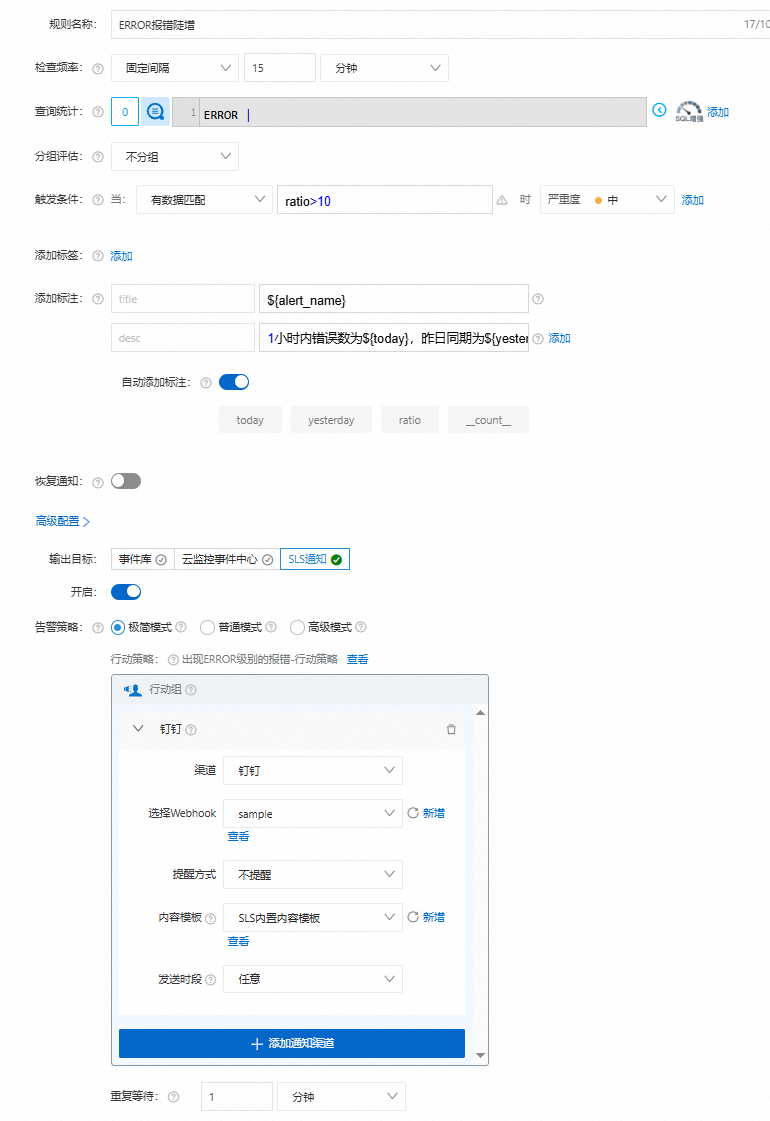770x1121 pixels.
Task: Open the SLS内置内容模板 dropdown
Action: 313,917
